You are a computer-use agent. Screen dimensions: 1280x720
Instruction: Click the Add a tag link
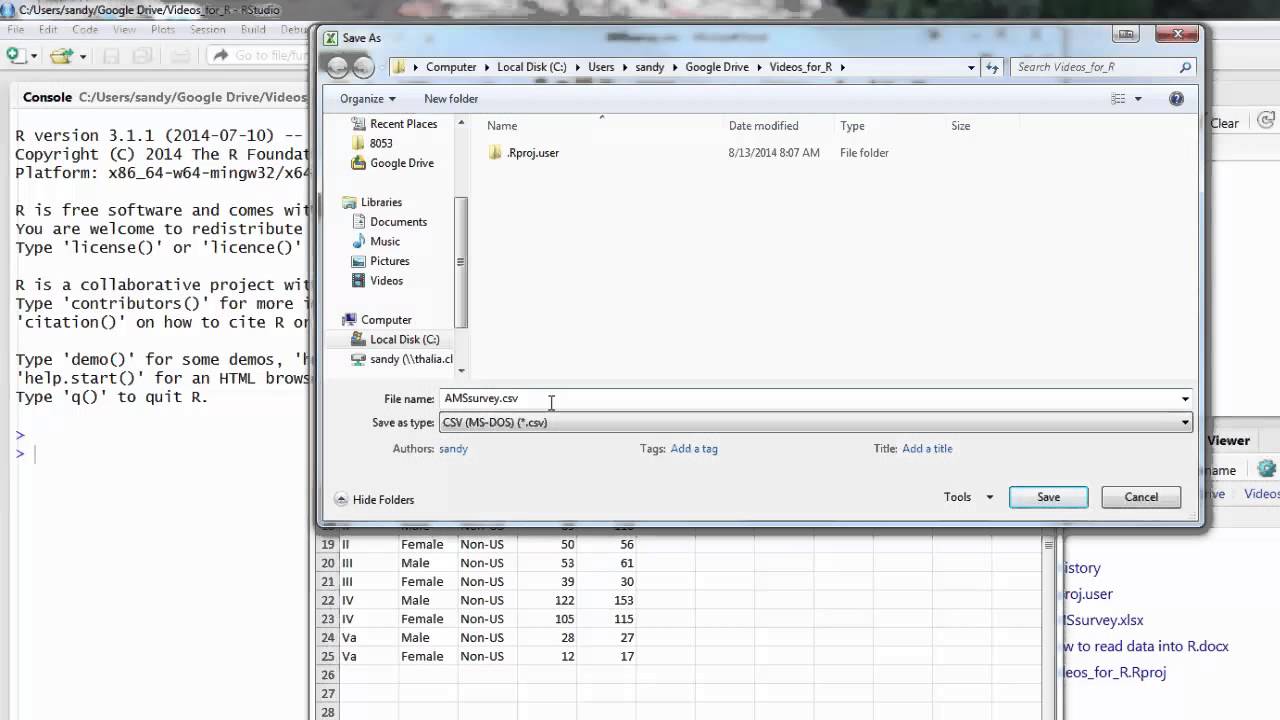click(x=694, y=449)
